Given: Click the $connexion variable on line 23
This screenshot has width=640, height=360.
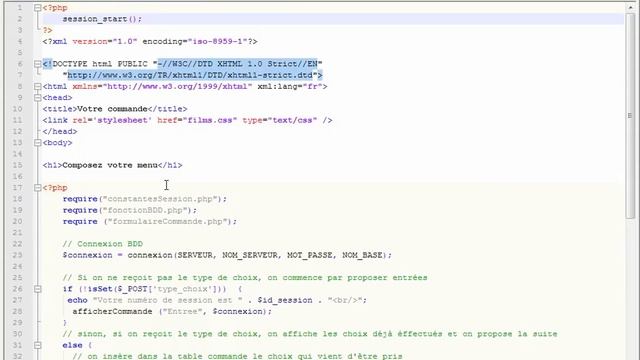Looking at the screenshot, I should [87, 255].
